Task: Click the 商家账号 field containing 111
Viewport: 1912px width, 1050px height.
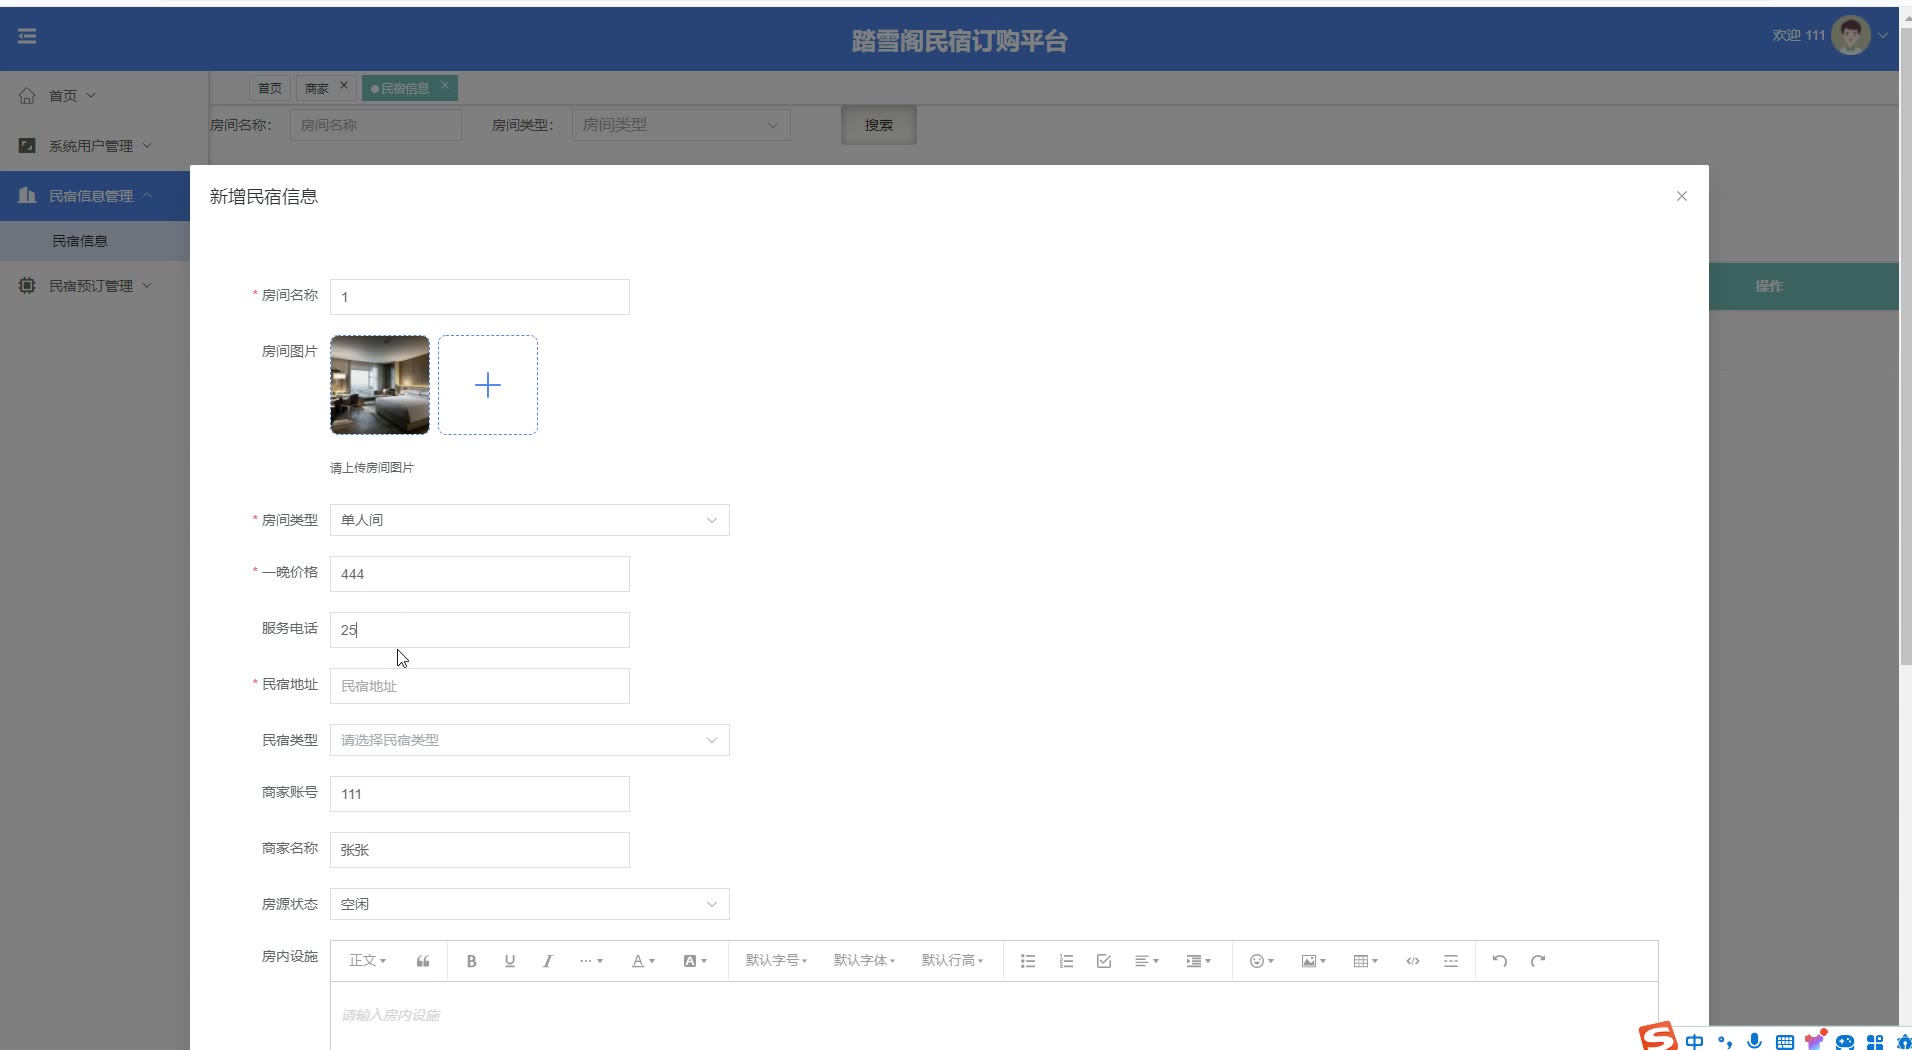Action: (x=480, y=794)
